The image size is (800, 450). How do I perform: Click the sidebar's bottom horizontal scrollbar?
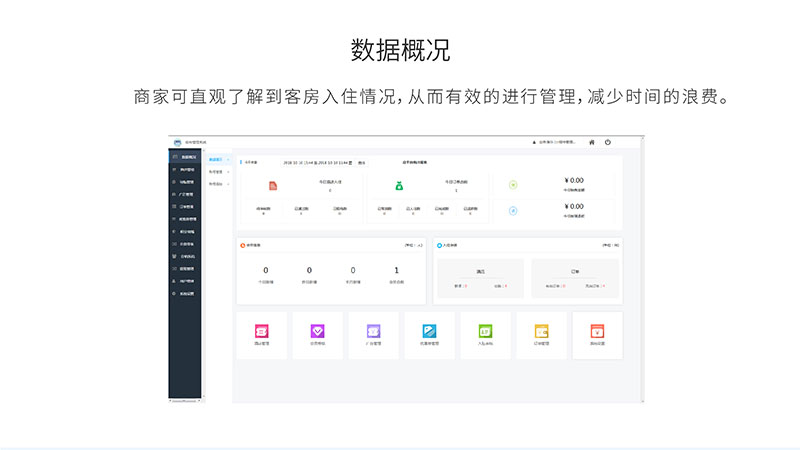click(x=185, y=401)
